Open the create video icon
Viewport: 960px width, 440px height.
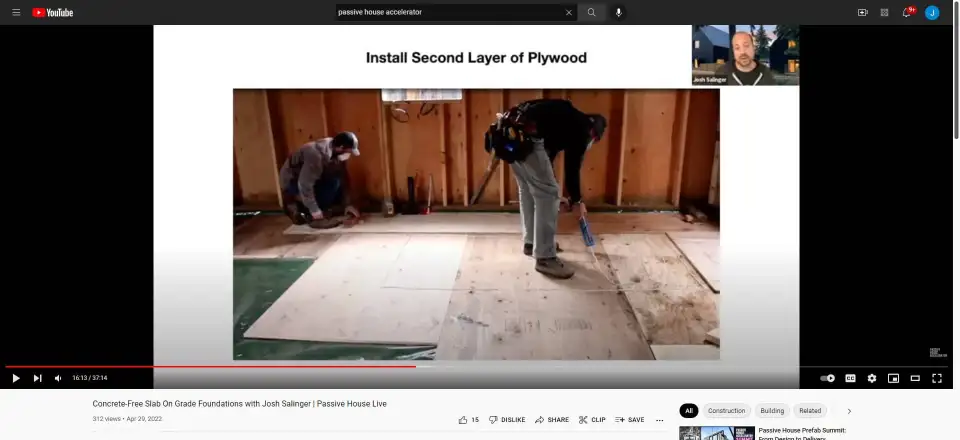[862, 12]
